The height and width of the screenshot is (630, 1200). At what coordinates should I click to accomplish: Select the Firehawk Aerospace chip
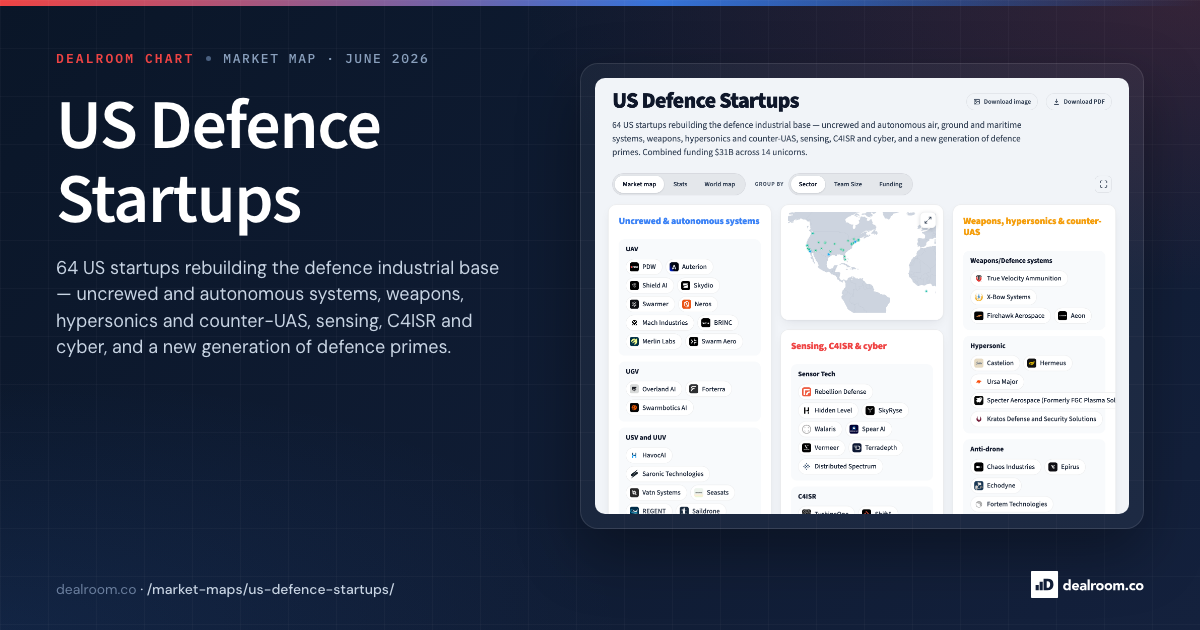[1010, 315]
